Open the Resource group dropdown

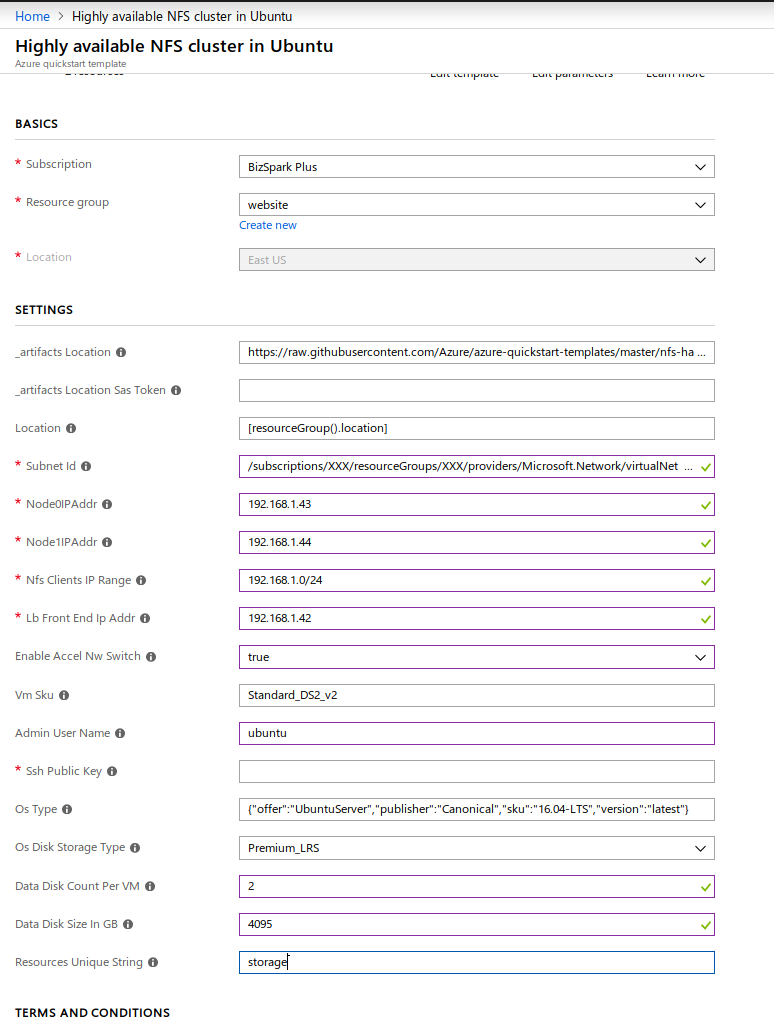pyautogui.click(x=476, y=205)
